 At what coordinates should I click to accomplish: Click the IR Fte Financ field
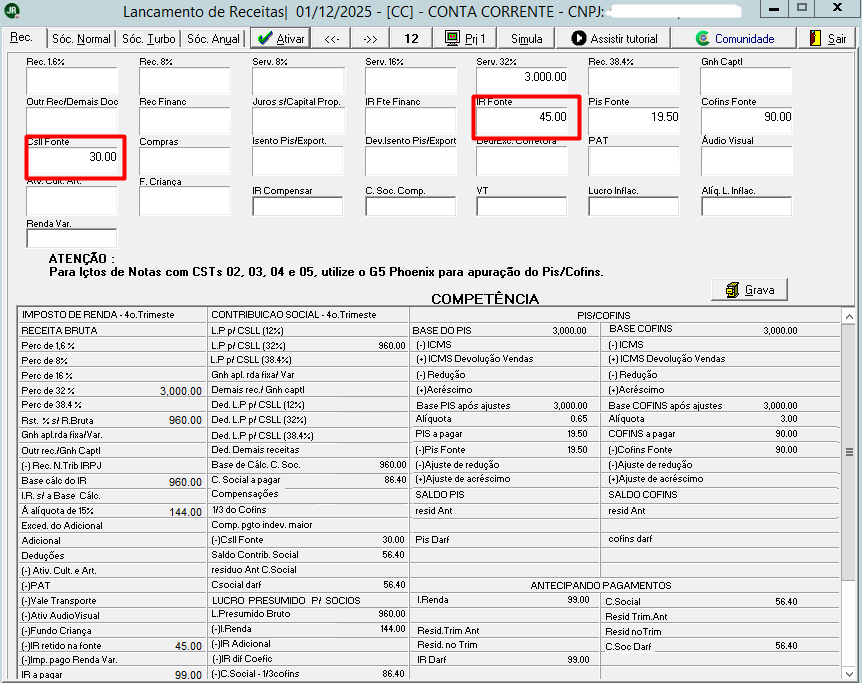pyautogui.click(x=411, y=120)
